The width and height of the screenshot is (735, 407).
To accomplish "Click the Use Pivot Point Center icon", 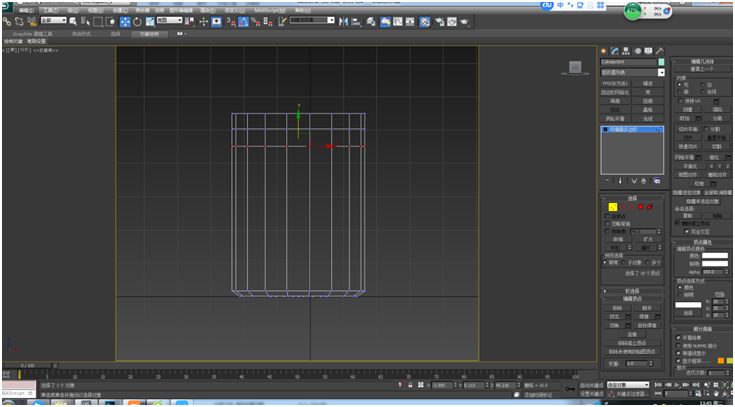I will coord(190,21).
